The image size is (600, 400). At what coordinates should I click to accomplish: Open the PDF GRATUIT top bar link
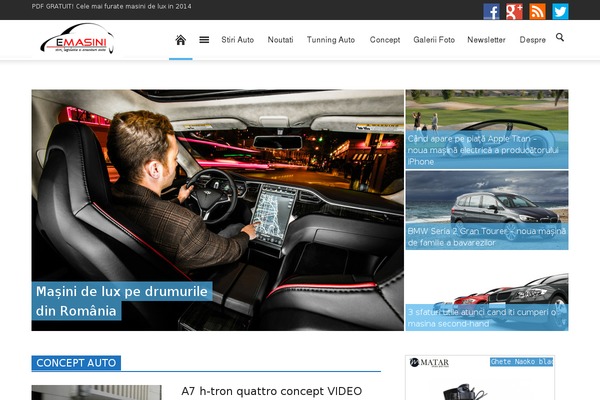coord(111,7)
